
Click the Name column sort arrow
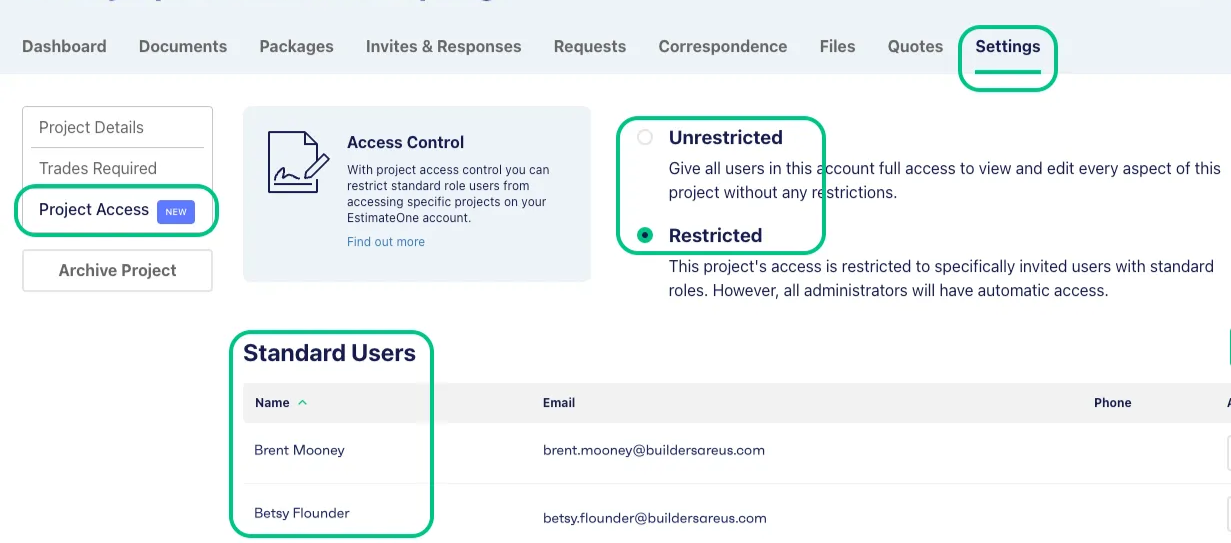[303, 403]
